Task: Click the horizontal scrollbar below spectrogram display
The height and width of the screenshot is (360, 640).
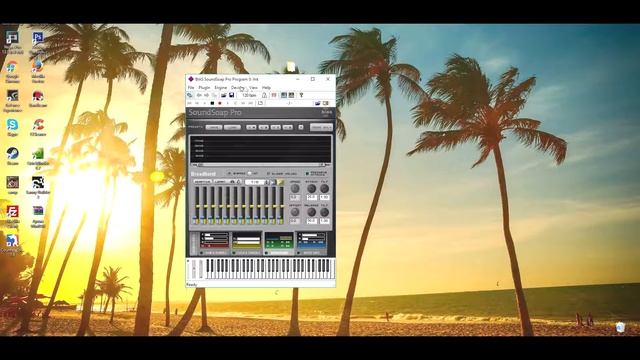Action: pos(261,165)
